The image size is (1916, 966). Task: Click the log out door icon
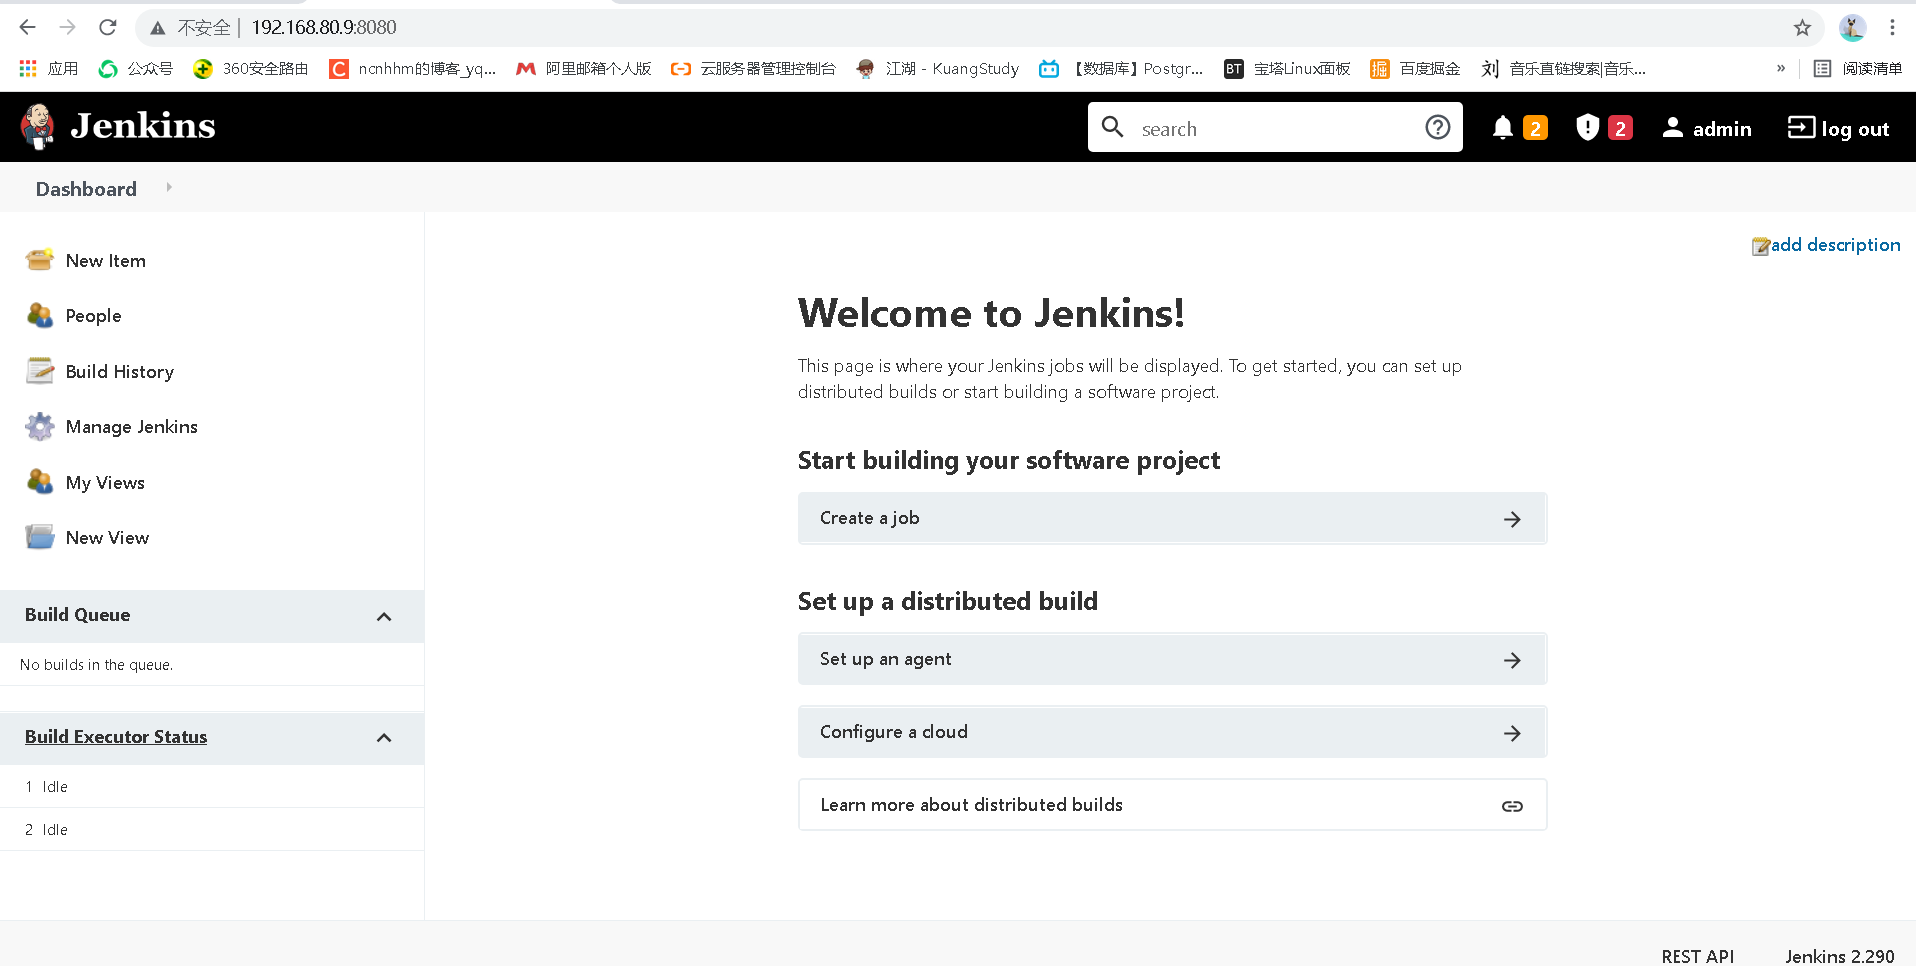coord(1801,127)
